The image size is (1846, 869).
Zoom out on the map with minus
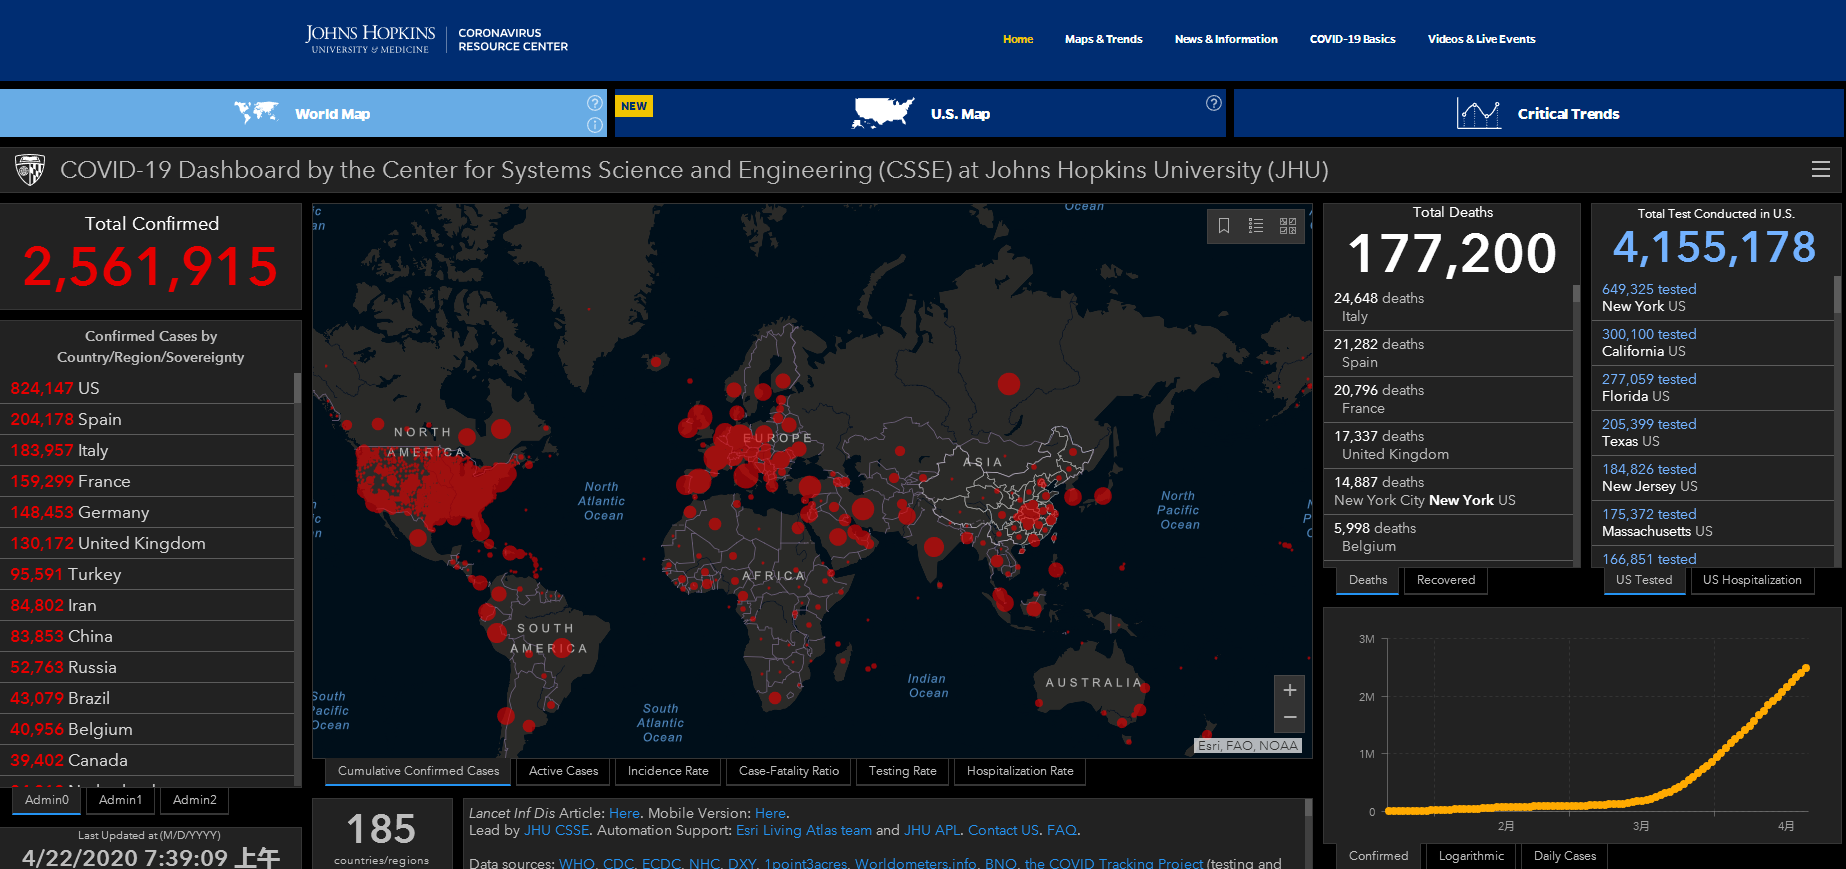(1290, 717)
